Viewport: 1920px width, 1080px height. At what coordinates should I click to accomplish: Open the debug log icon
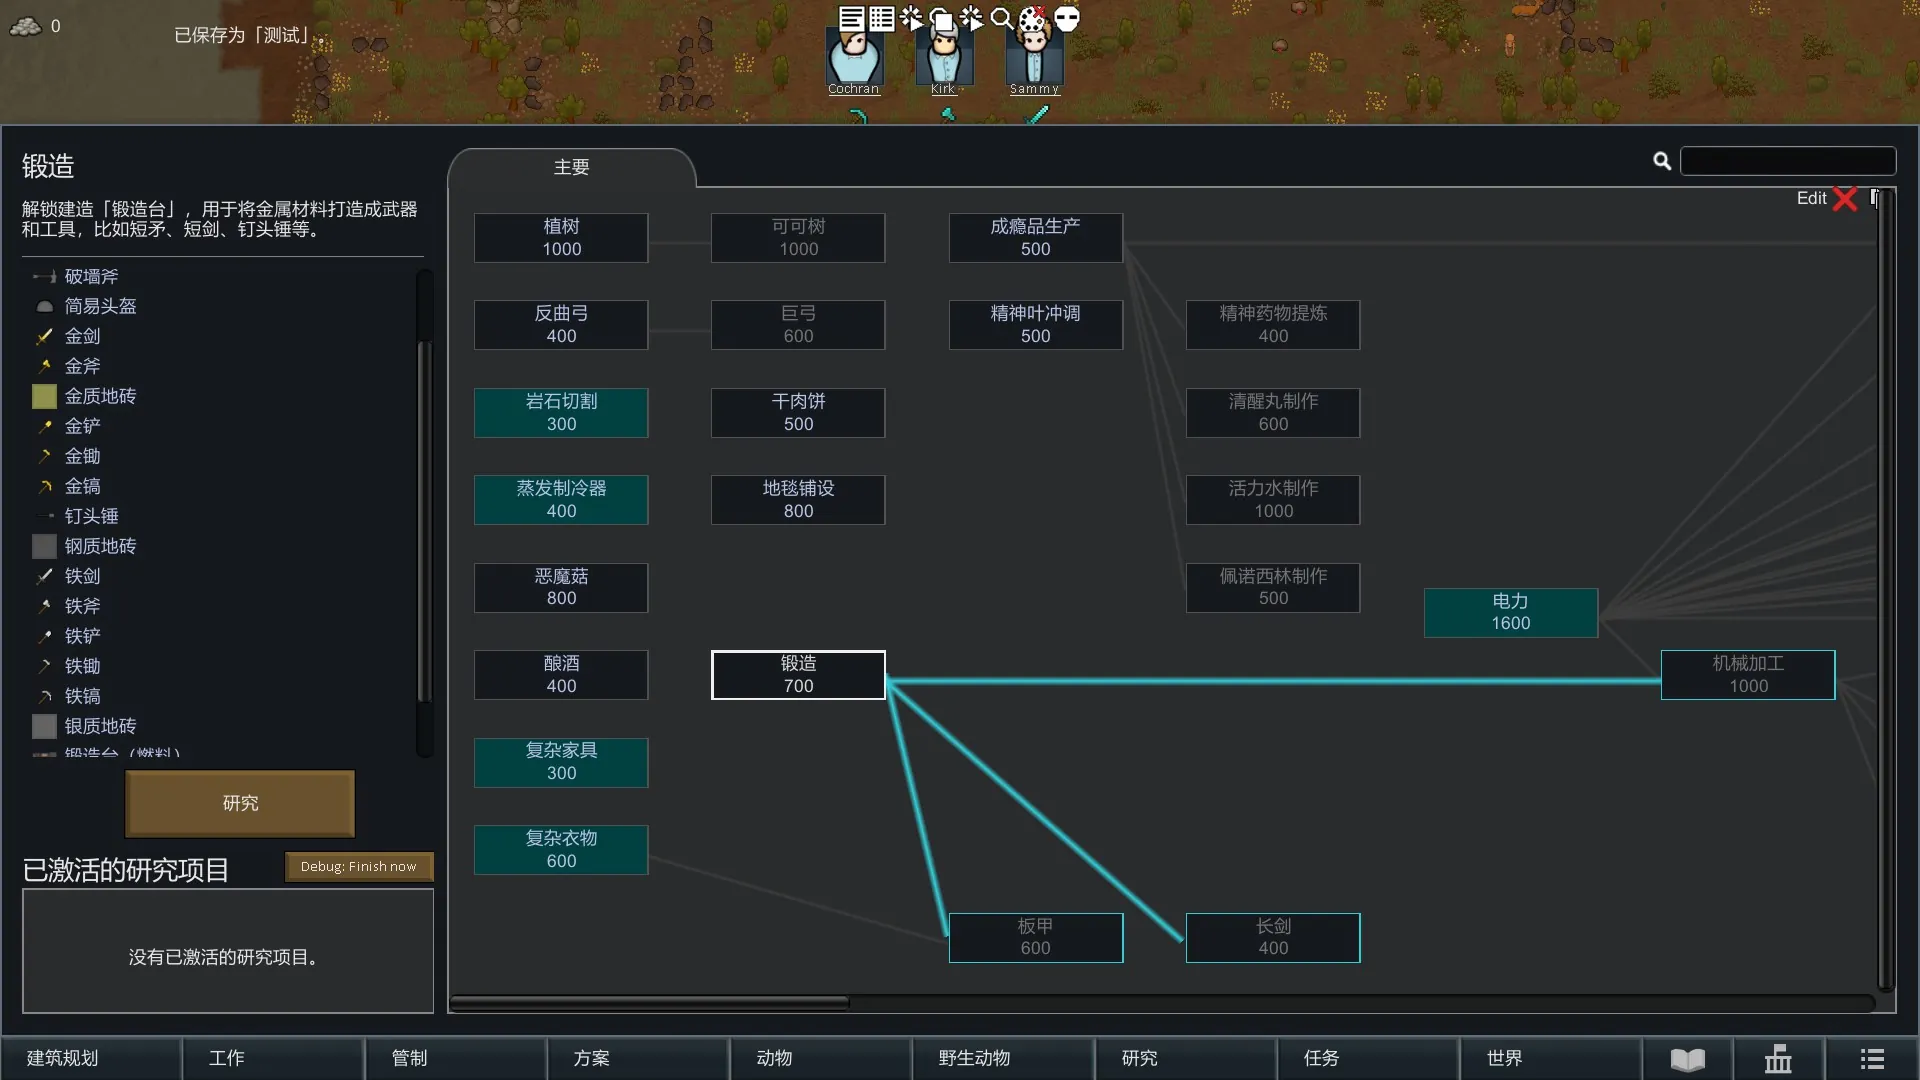click(x=851, y=18)
